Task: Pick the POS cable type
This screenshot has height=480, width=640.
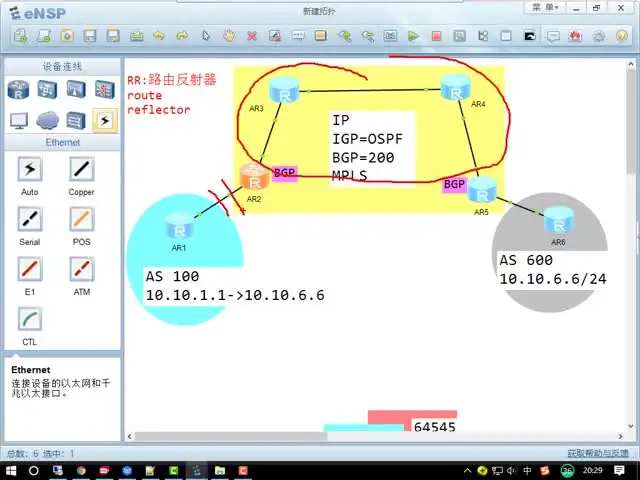Action: 81,220
